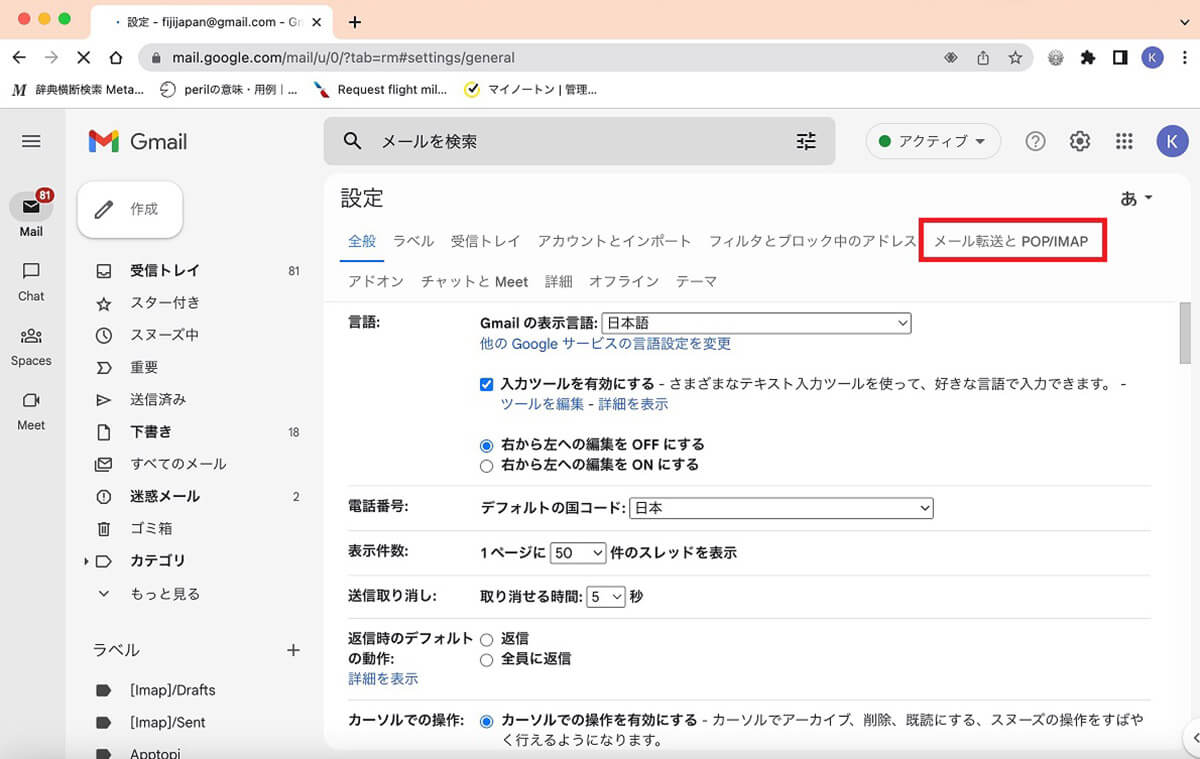
Task: Click the メールを検索 search field
Action: 580,141
